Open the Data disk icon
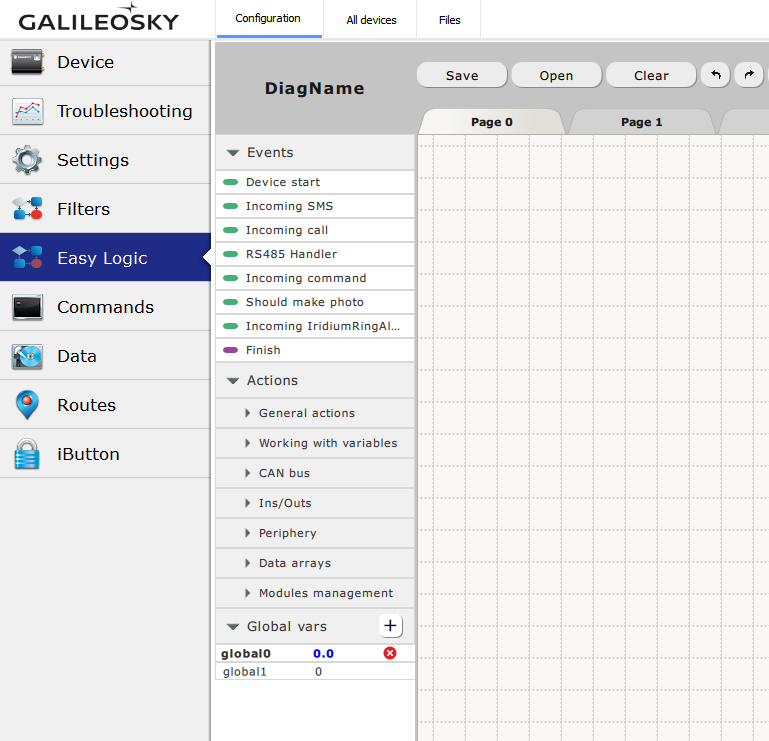This screenshot has height=741, width=769. tap(28, 356)
